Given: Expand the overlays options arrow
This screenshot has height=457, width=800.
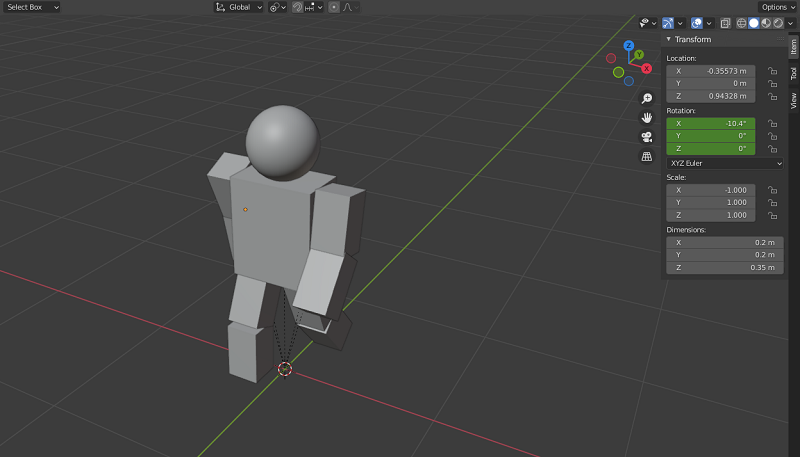Looking at the screenshot, I should (709, 23).
